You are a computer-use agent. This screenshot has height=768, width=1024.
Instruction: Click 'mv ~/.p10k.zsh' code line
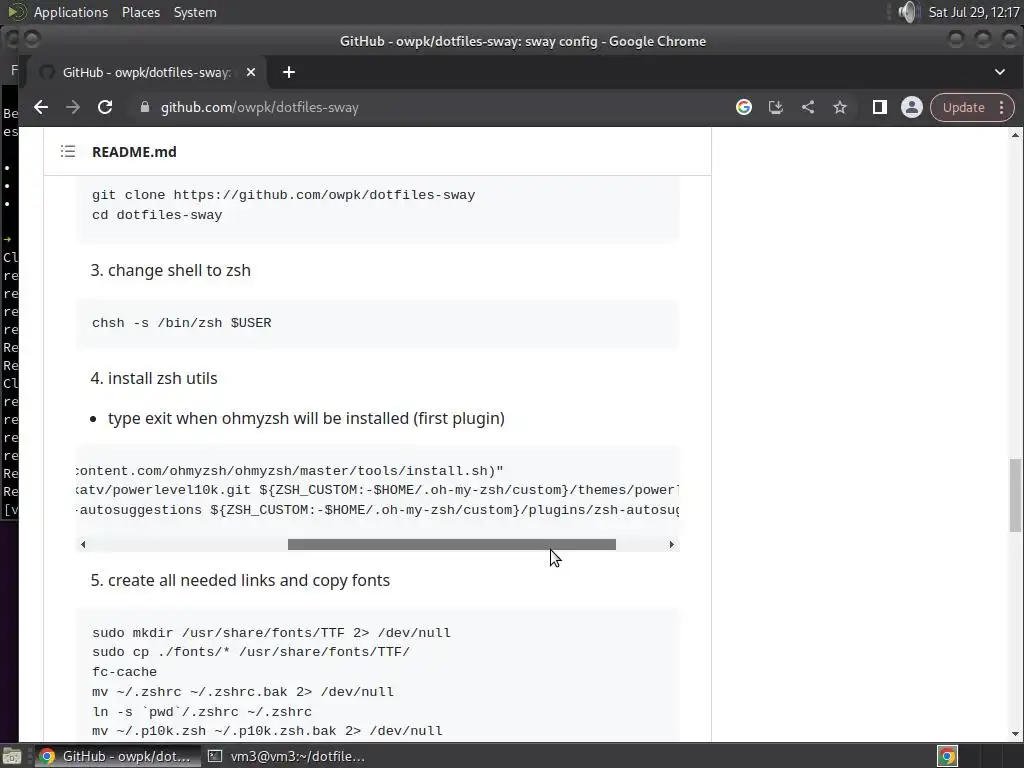click(x=267, y=731)
